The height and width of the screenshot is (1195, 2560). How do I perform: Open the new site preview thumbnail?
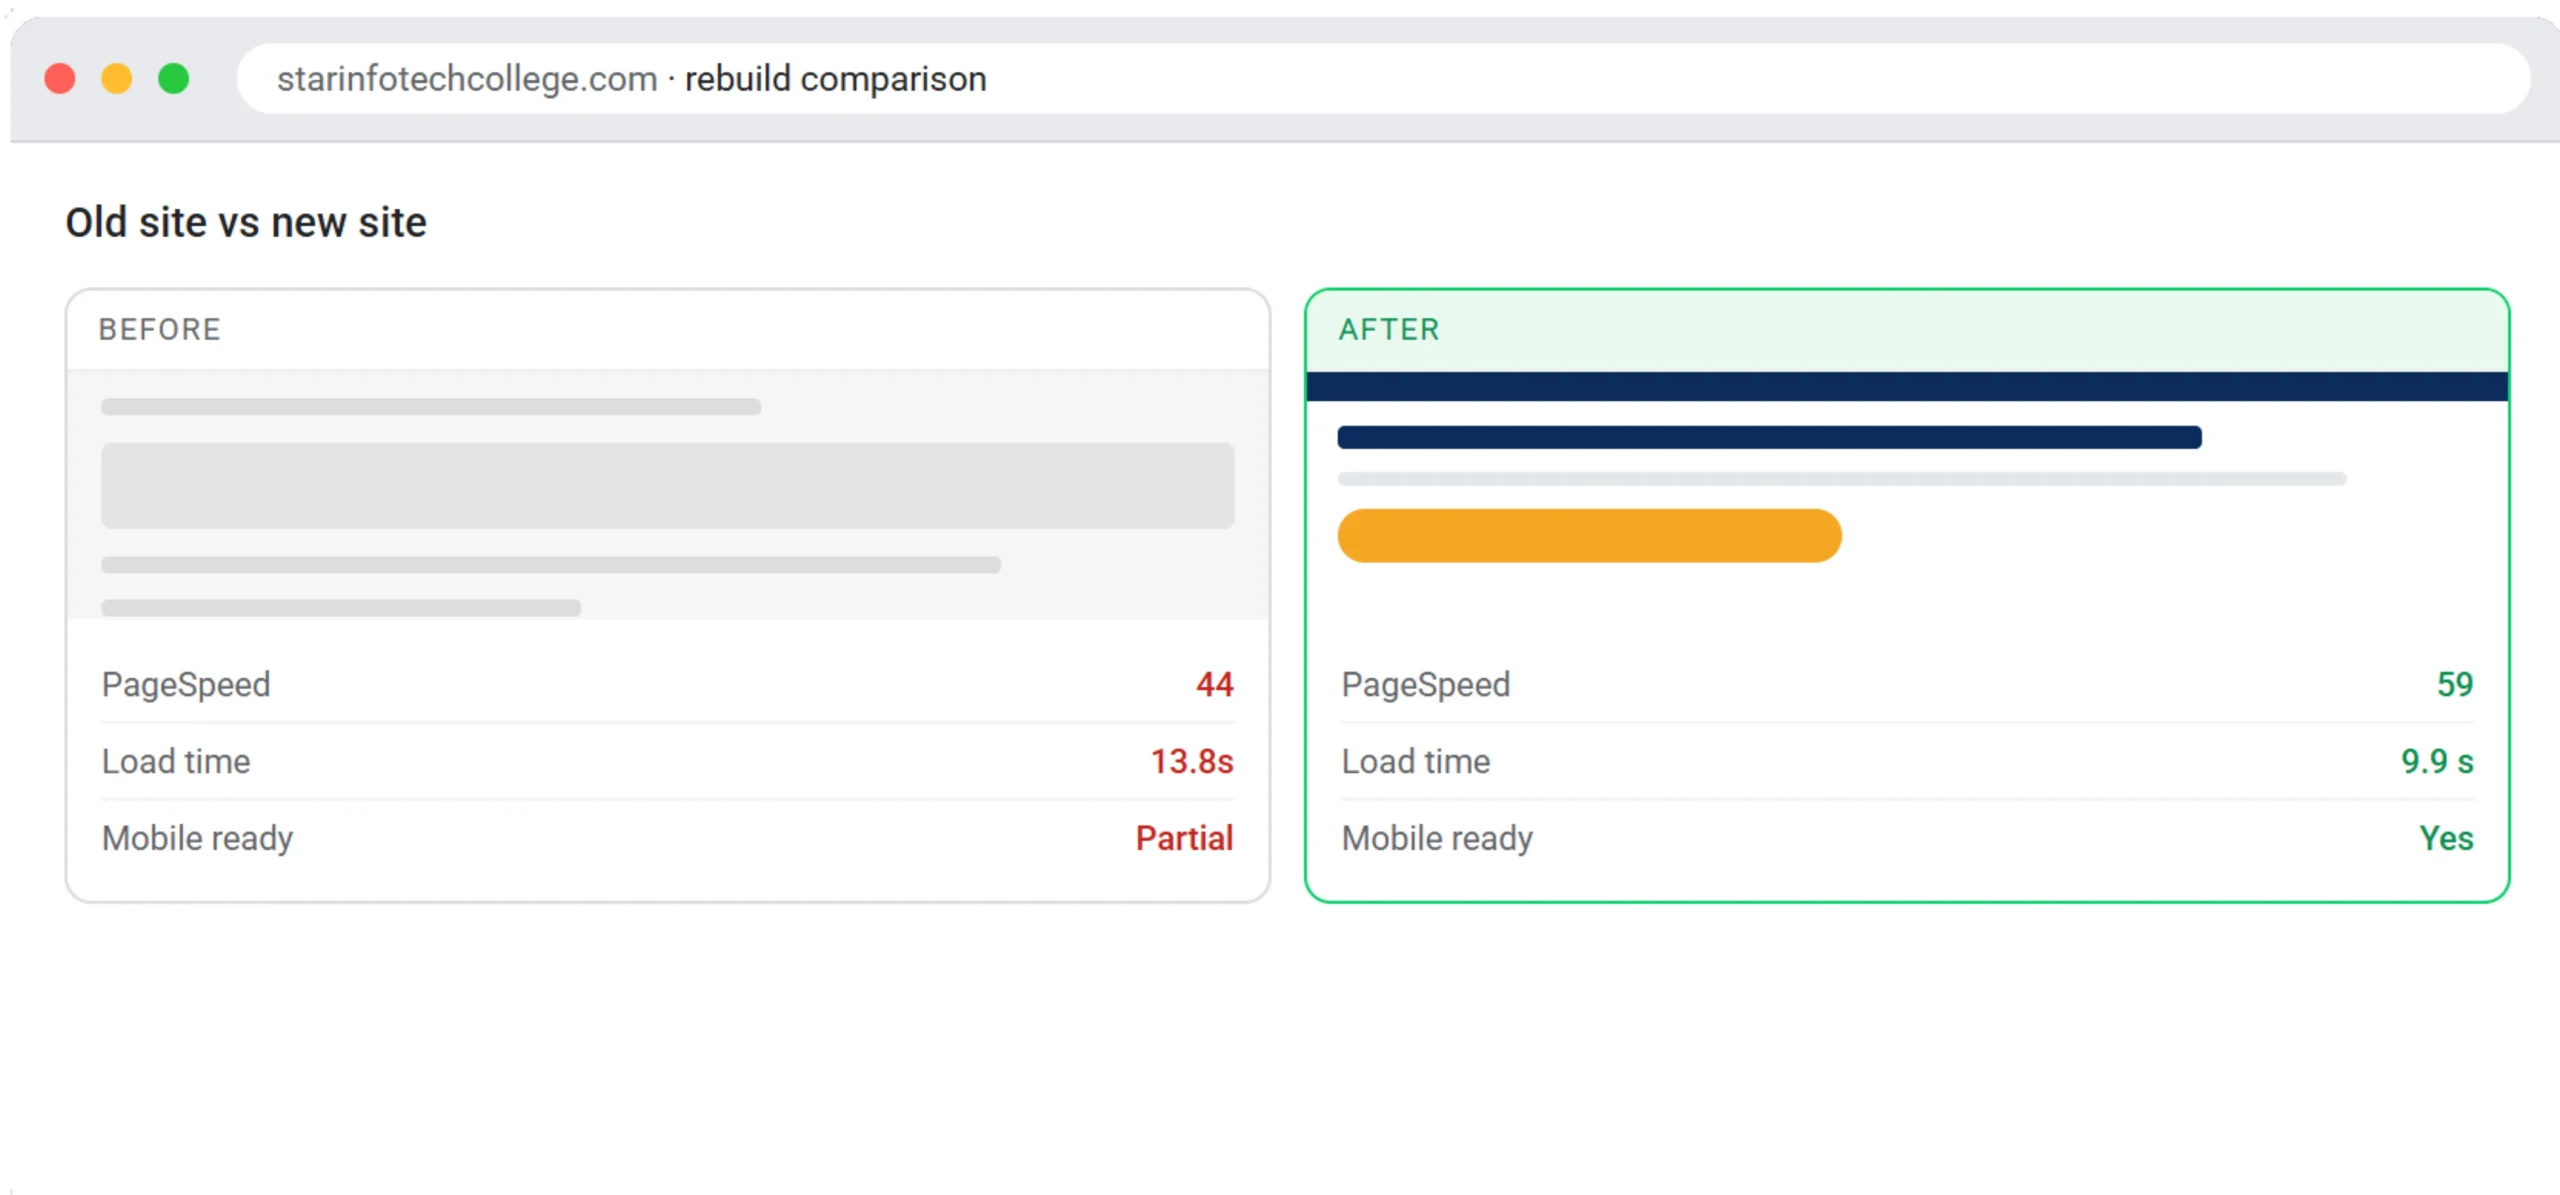(1907, 494)
